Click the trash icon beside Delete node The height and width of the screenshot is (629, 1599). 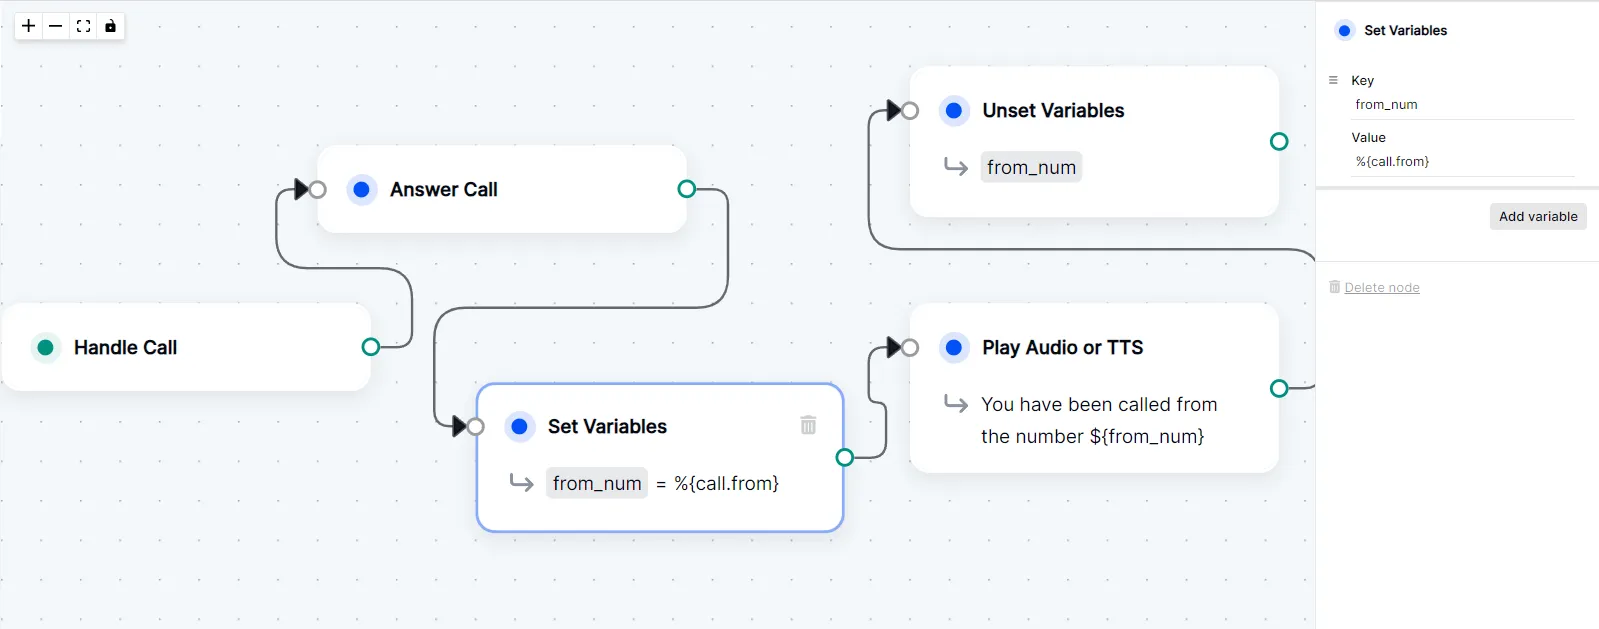(x=1334, y=287)
